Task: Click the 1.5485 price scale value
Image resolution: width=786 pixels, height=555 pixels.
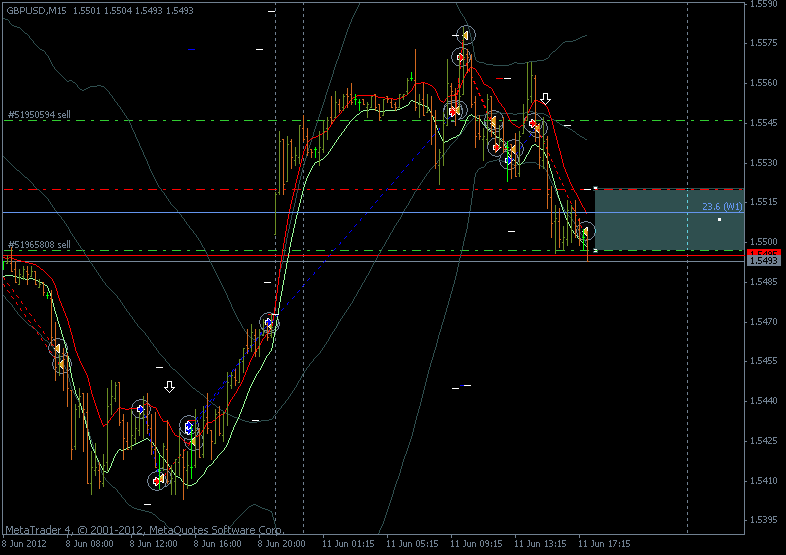Action: point(763,282)
